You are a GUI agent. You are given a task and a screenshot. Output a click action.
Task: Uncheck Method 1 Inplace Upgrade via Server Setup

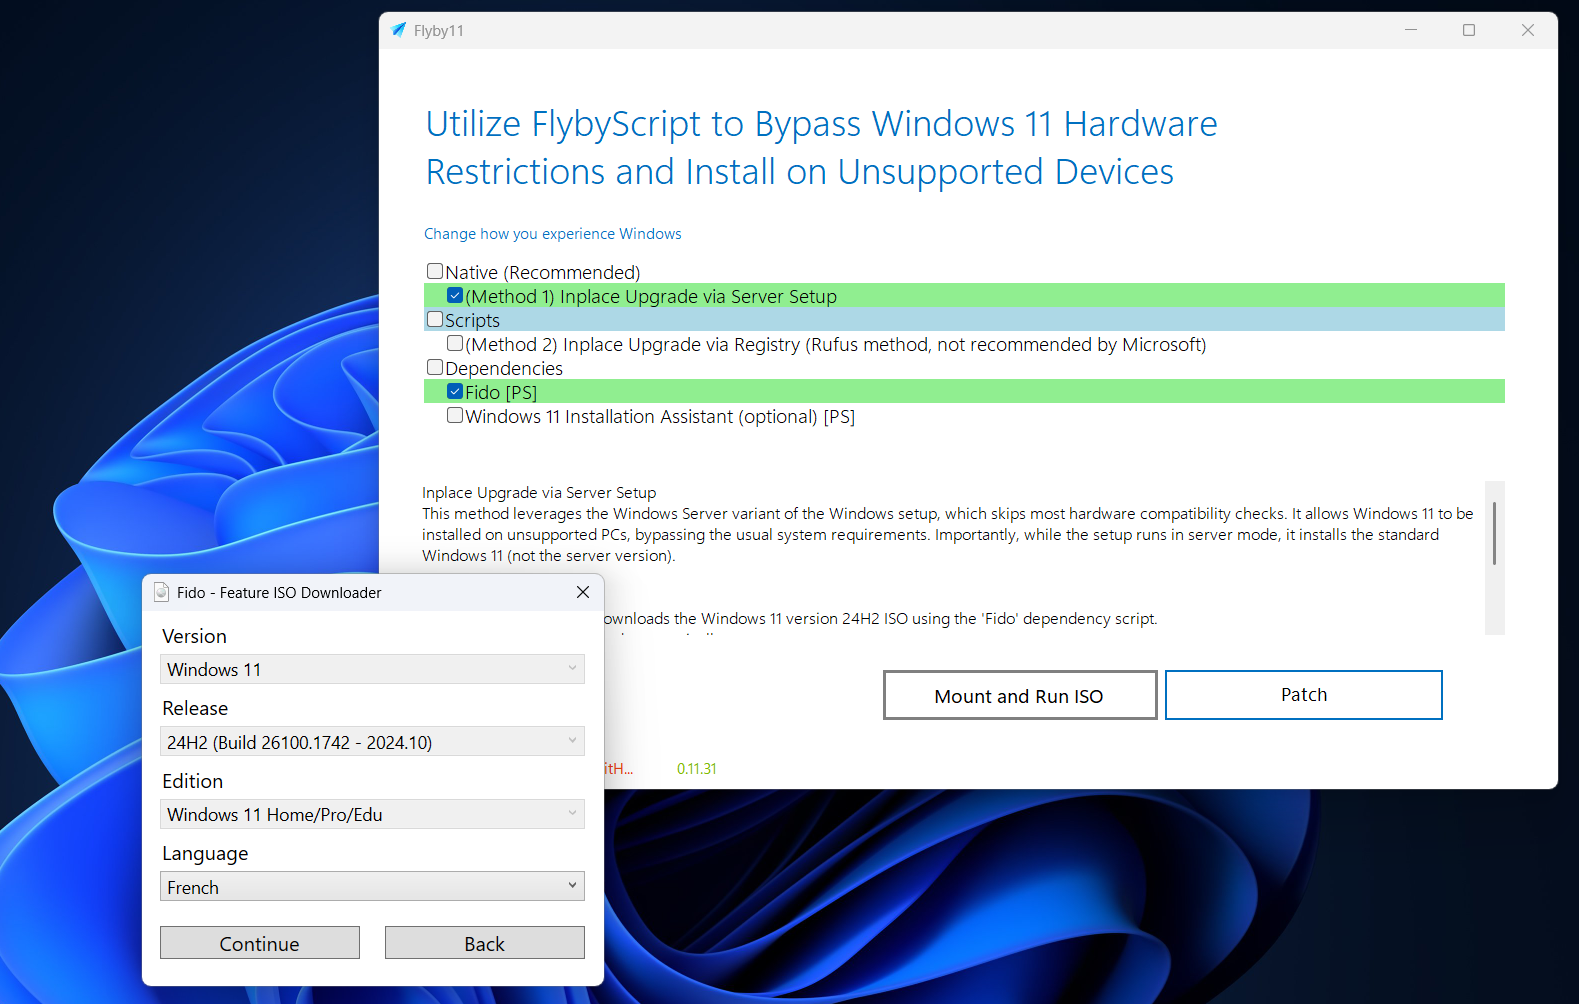pos(455,295)
